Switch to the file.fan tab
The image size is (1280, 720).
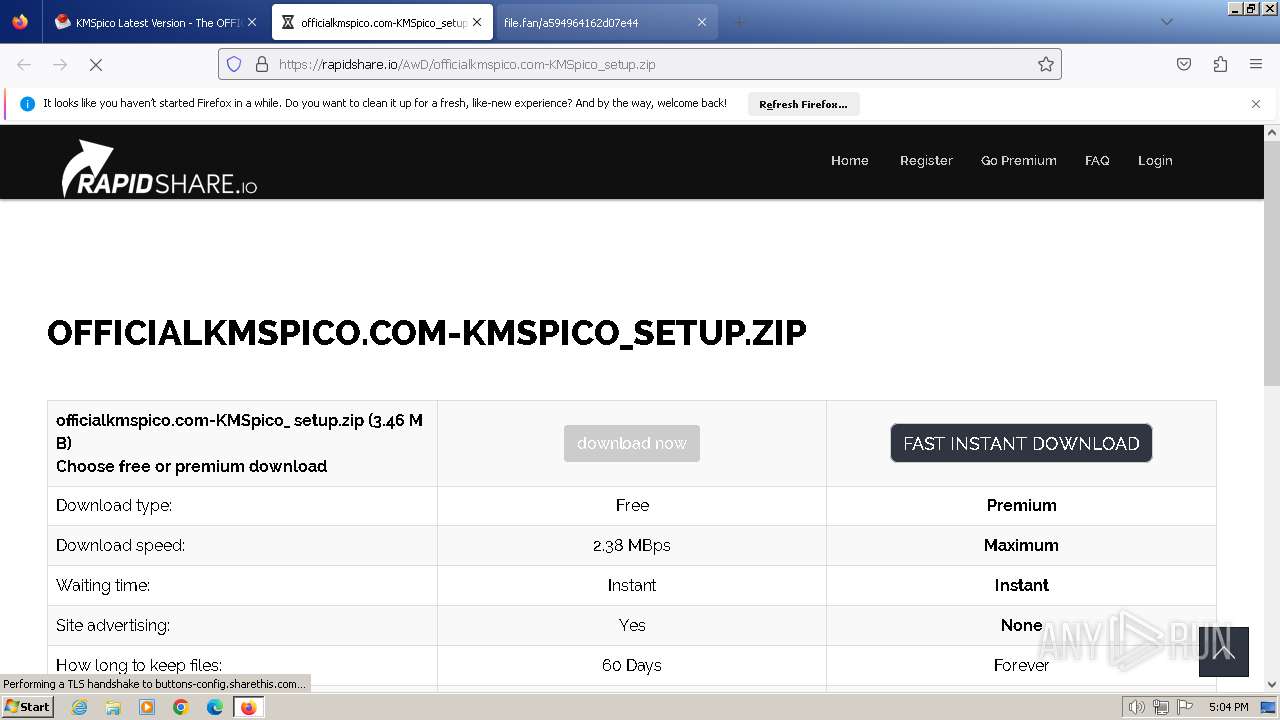(606, 22)
